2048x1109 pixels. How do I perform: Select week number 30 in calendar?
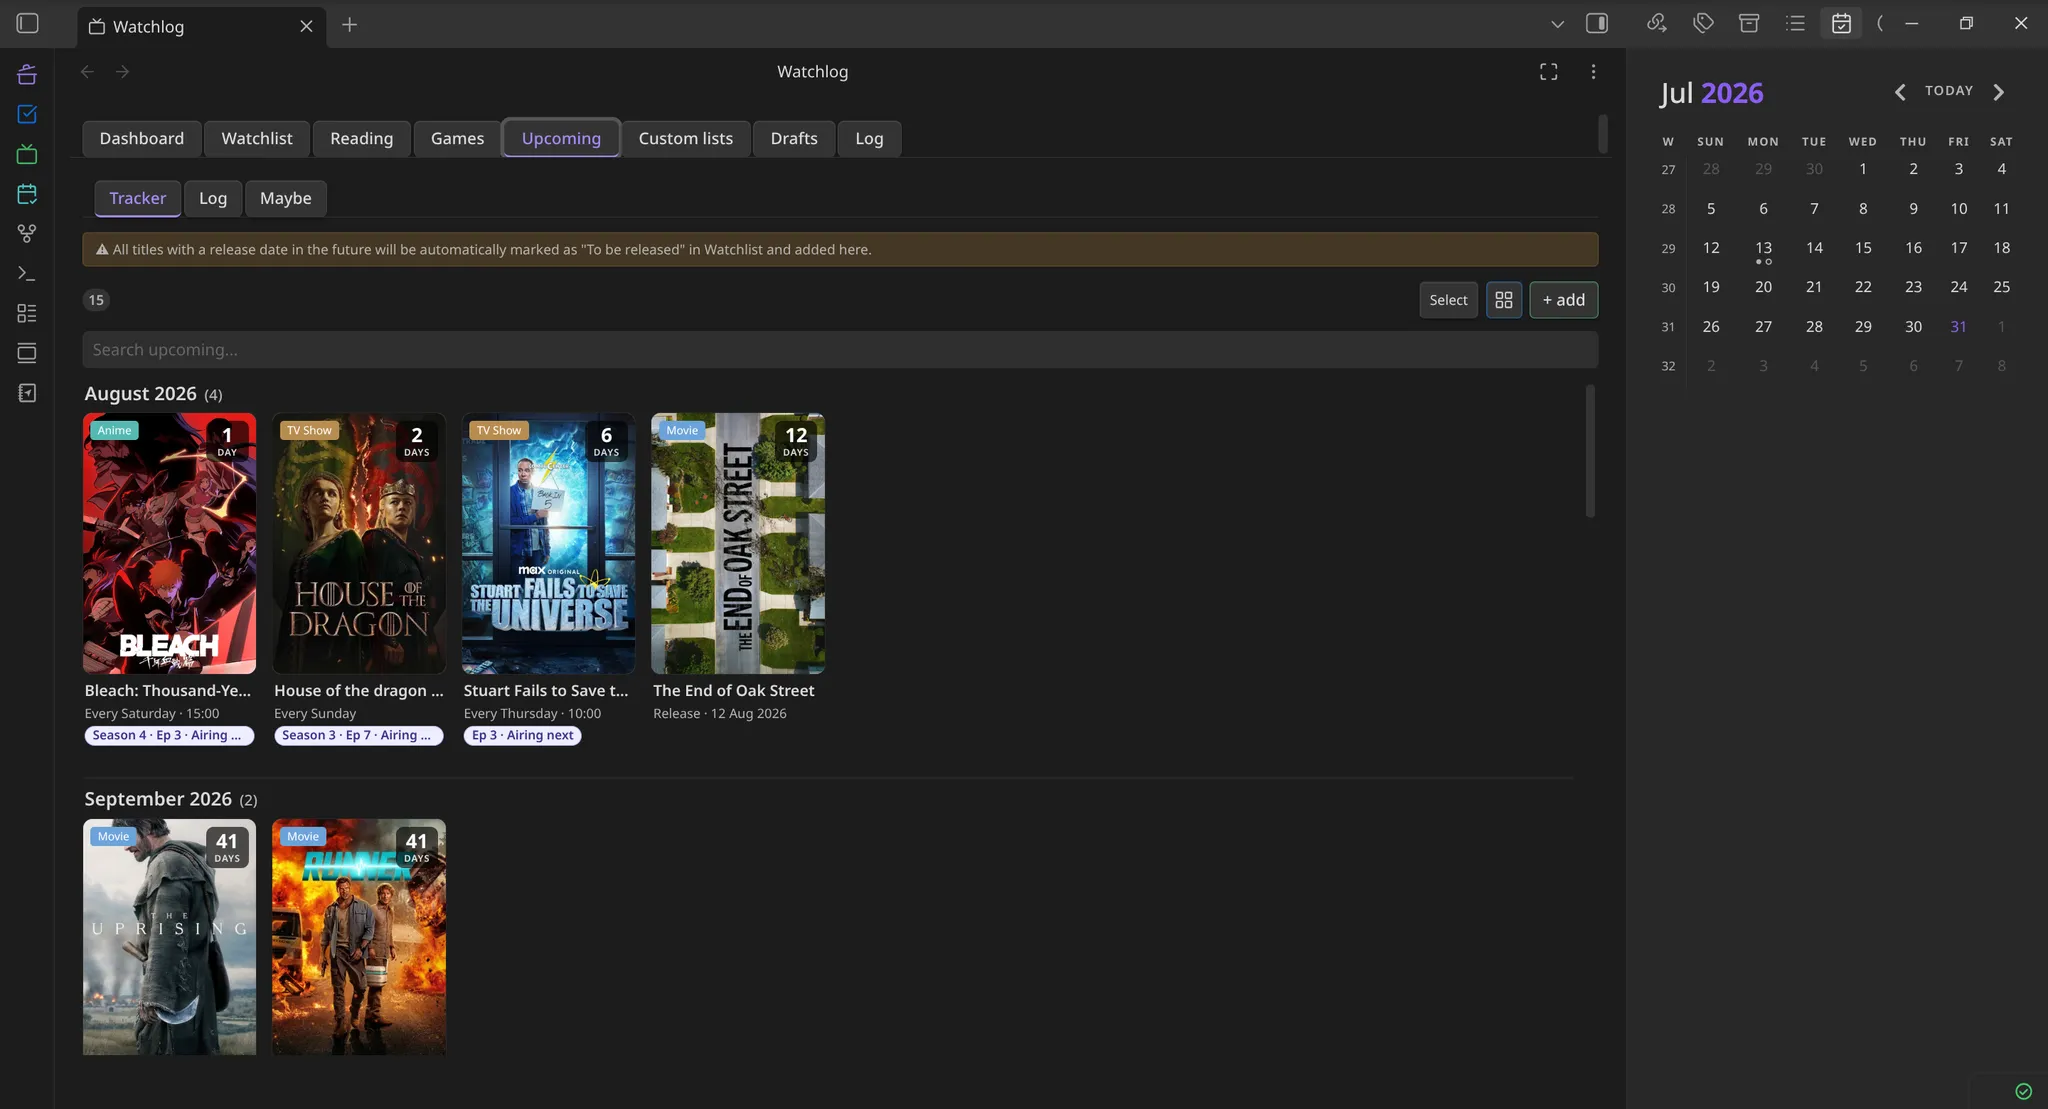pos(1668,288)
